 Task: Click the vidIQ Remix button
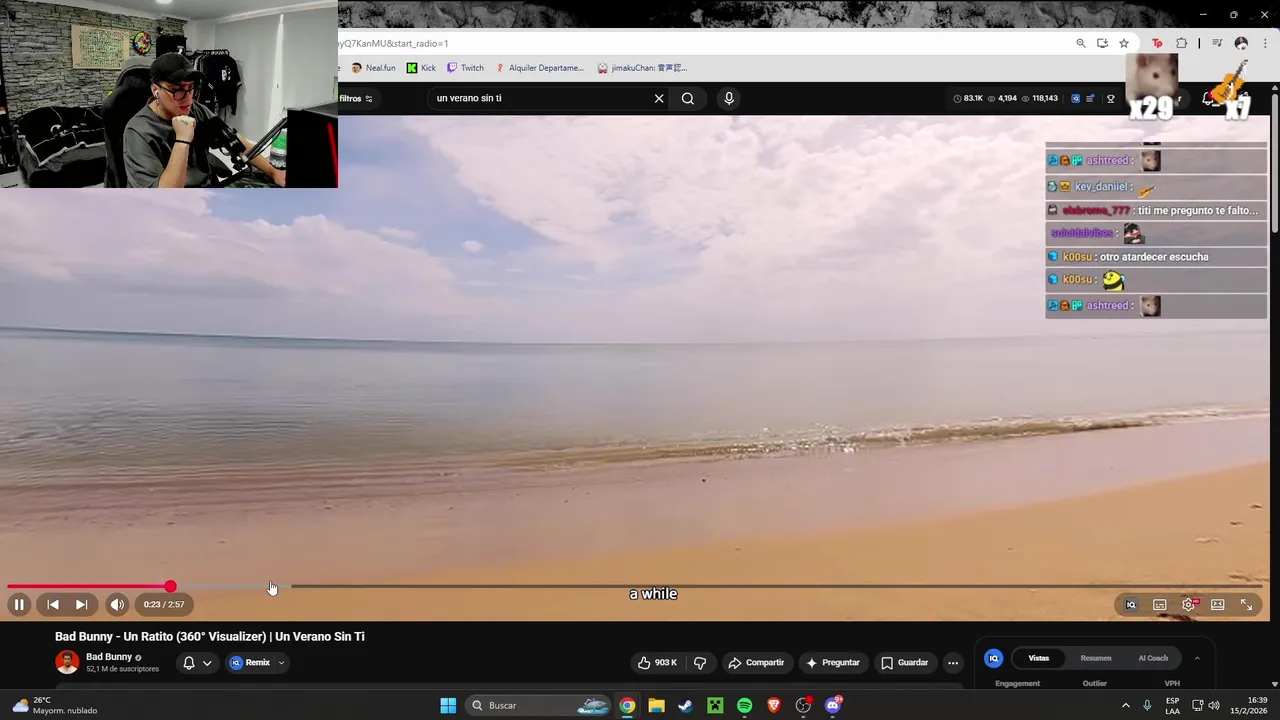click(x=250, y=662)
